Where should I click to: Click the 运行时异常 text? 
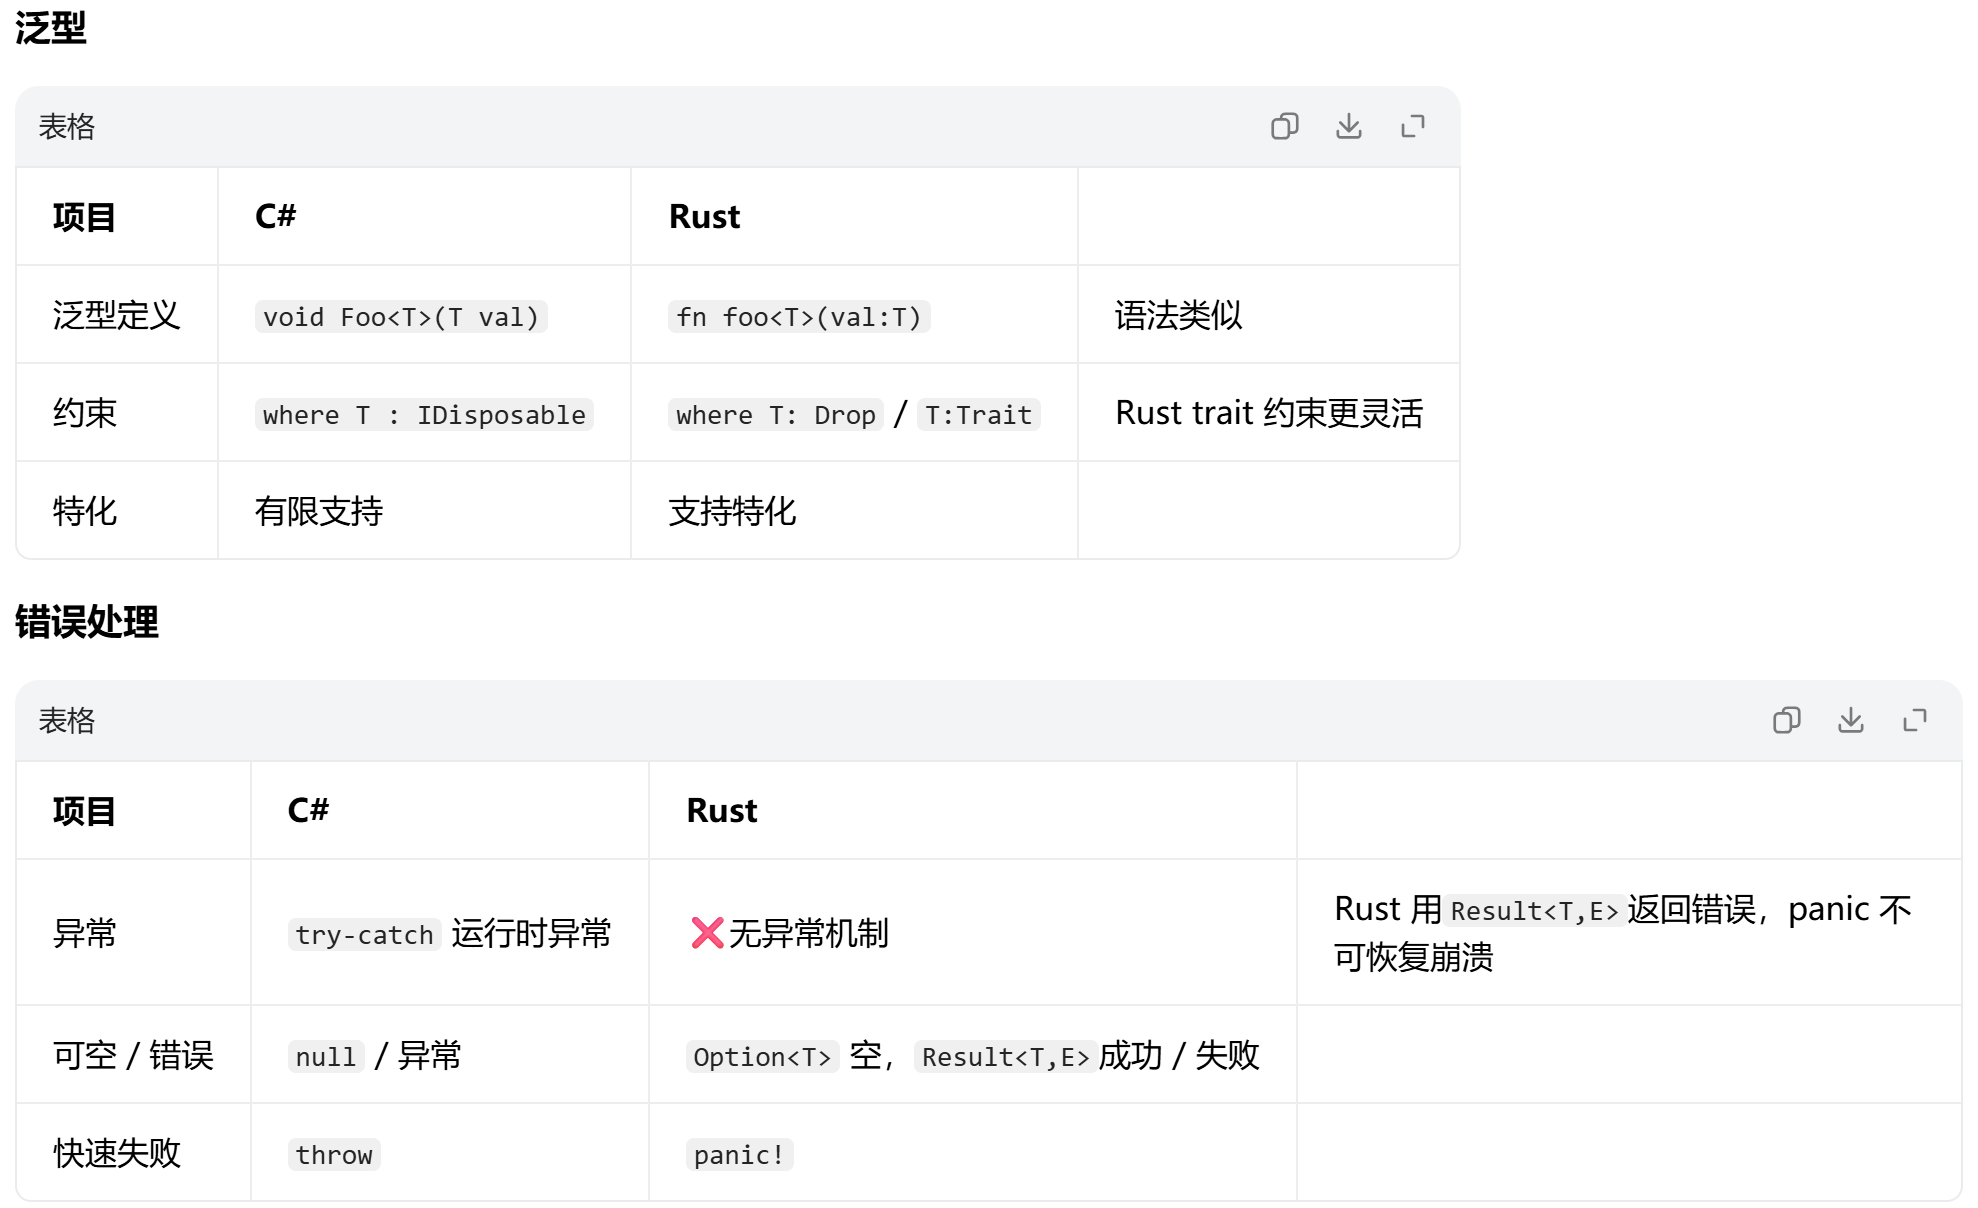[531, 933]
